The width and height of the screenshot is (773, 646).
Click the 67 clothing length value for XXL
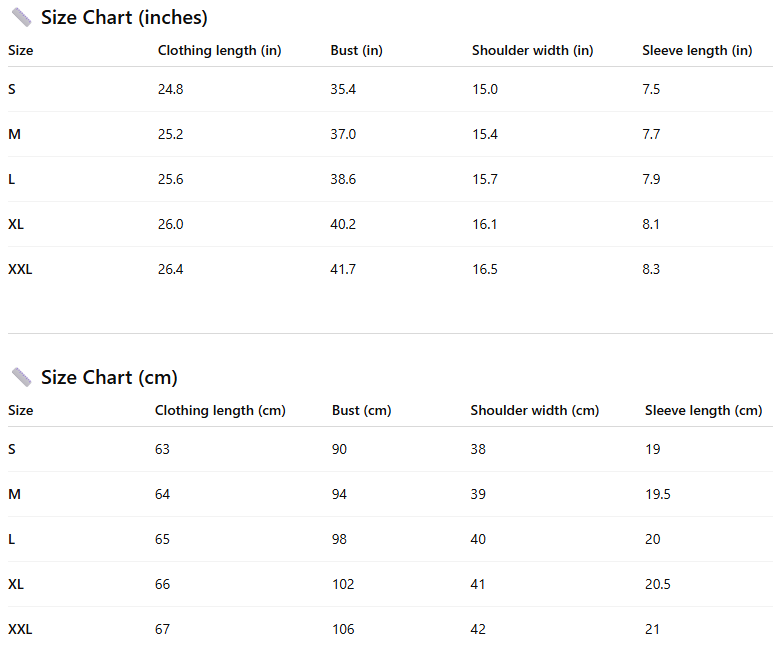coord(162,629)
